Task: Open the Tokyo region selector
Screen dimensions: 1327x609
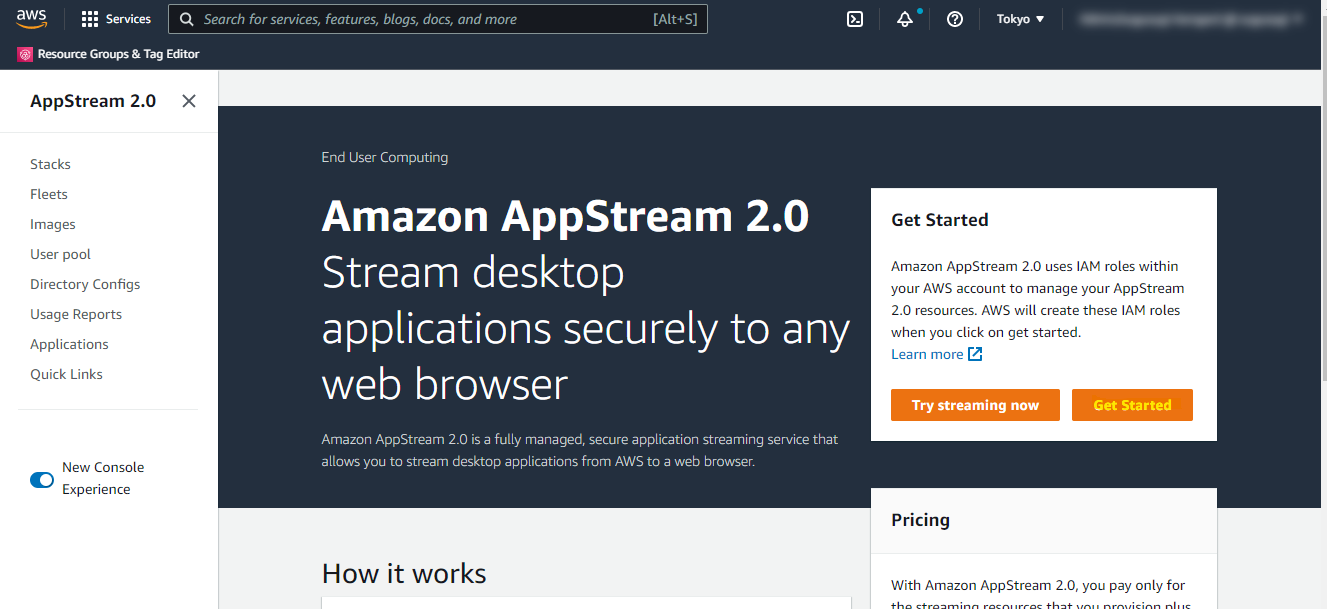Action: (1019, 18)
